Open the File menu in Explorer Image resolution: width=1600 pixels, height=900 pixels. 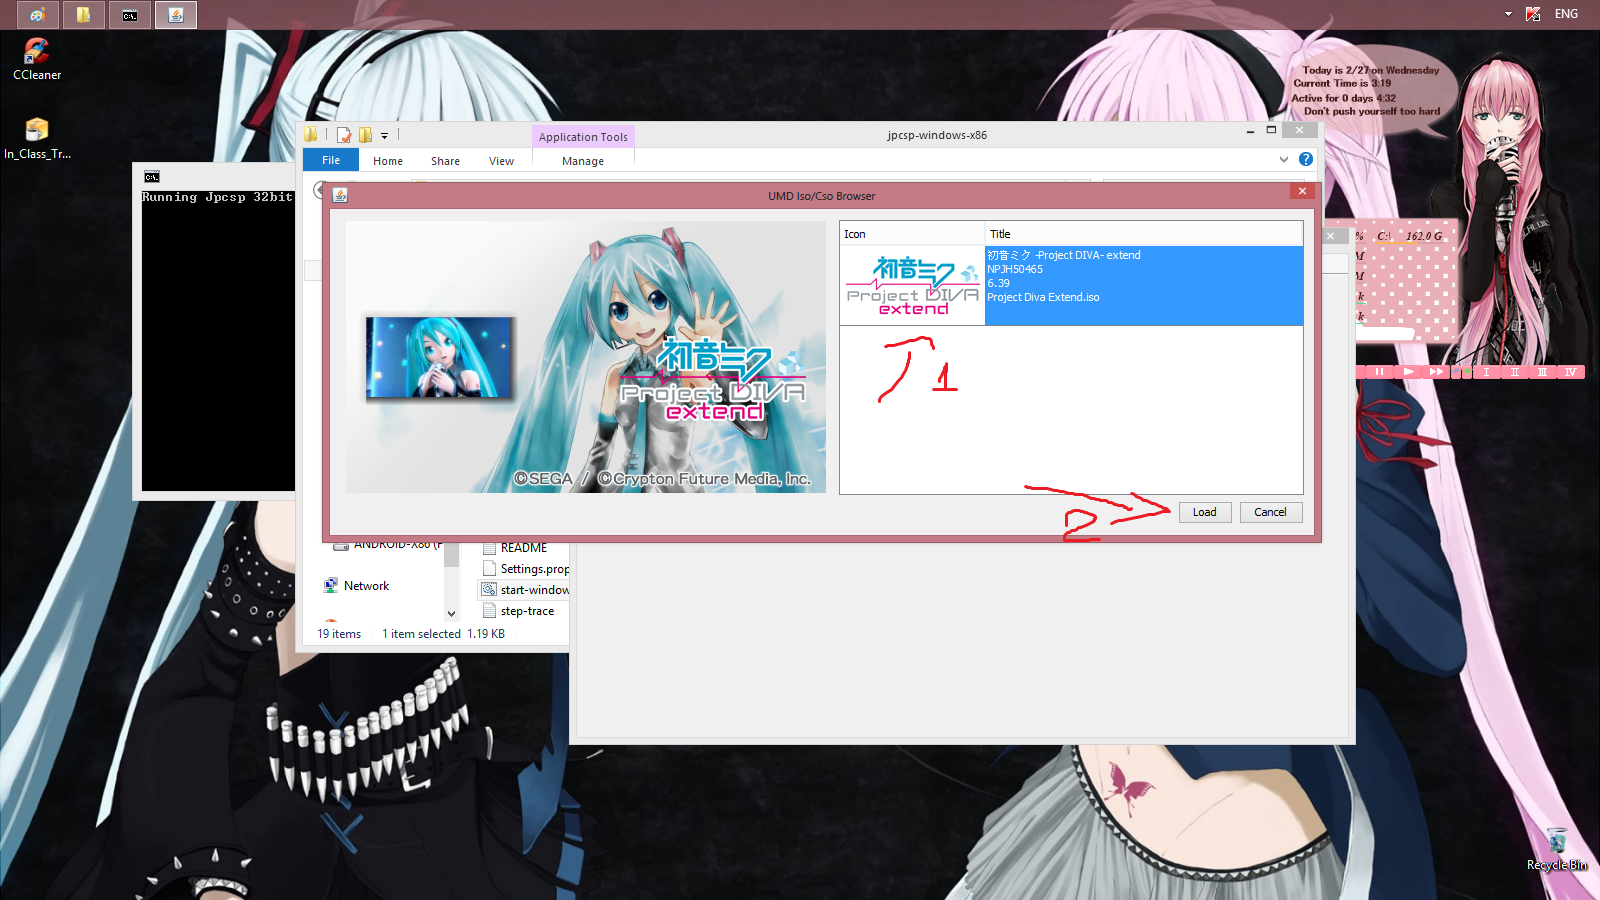pyautogui.click(x=331, y=160)
